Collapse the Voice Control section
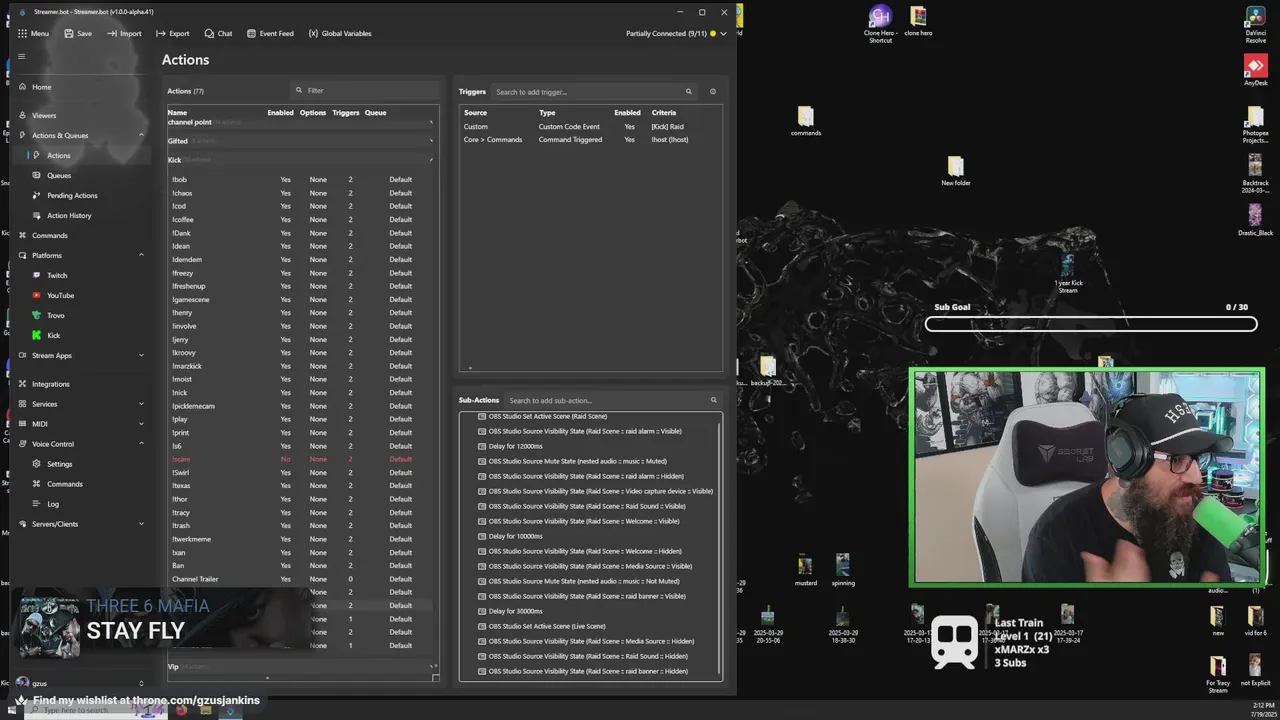 141,444
